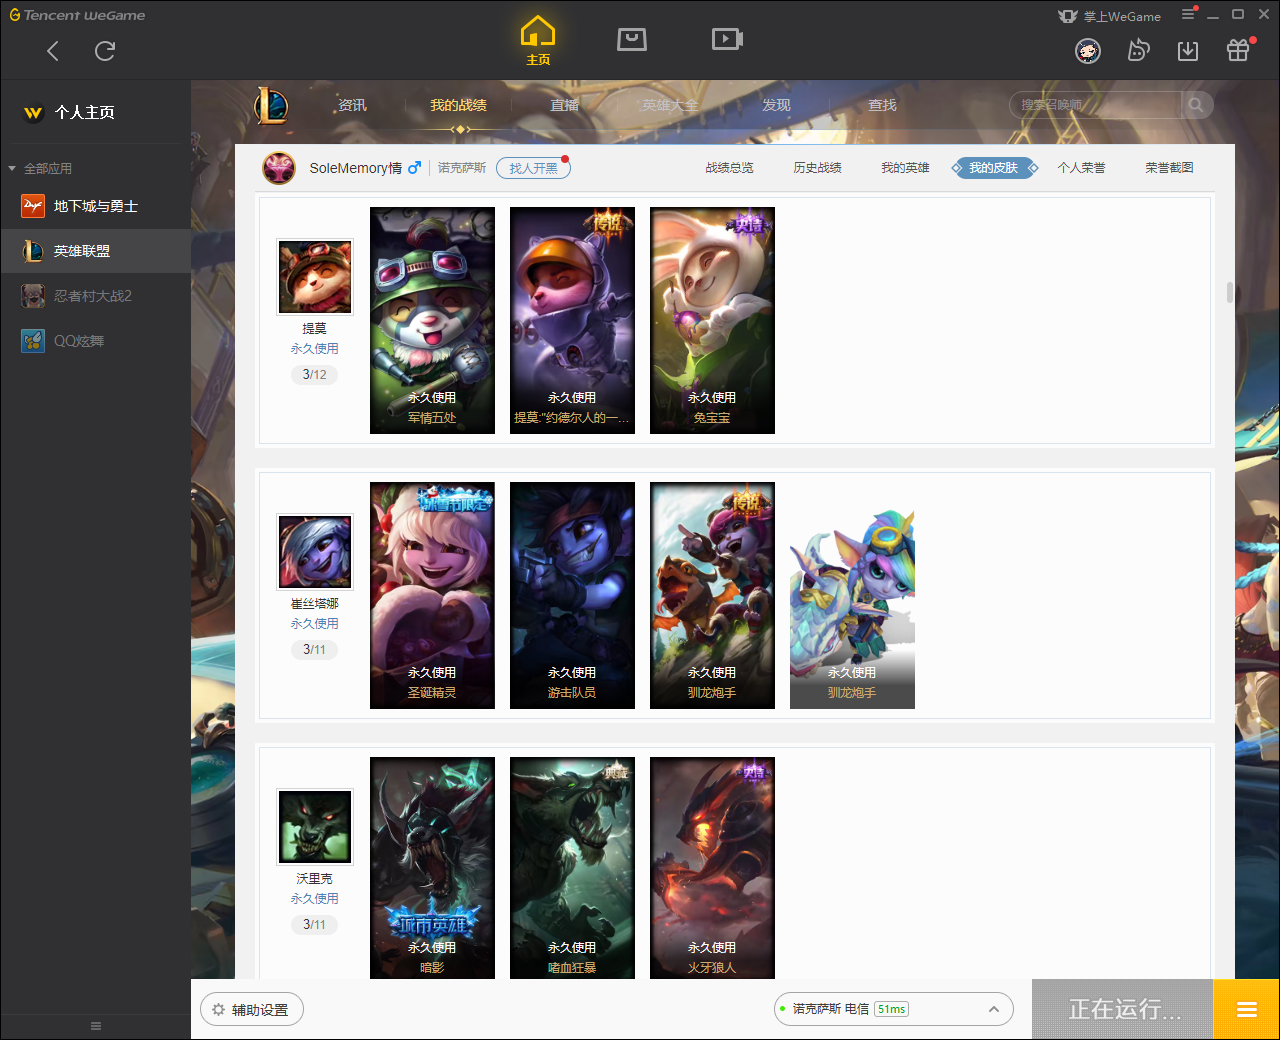Viewport: 1280px width, 1040px height.
Task: Click the skin list scrollbar thumb
Action: click(1229, 292)
